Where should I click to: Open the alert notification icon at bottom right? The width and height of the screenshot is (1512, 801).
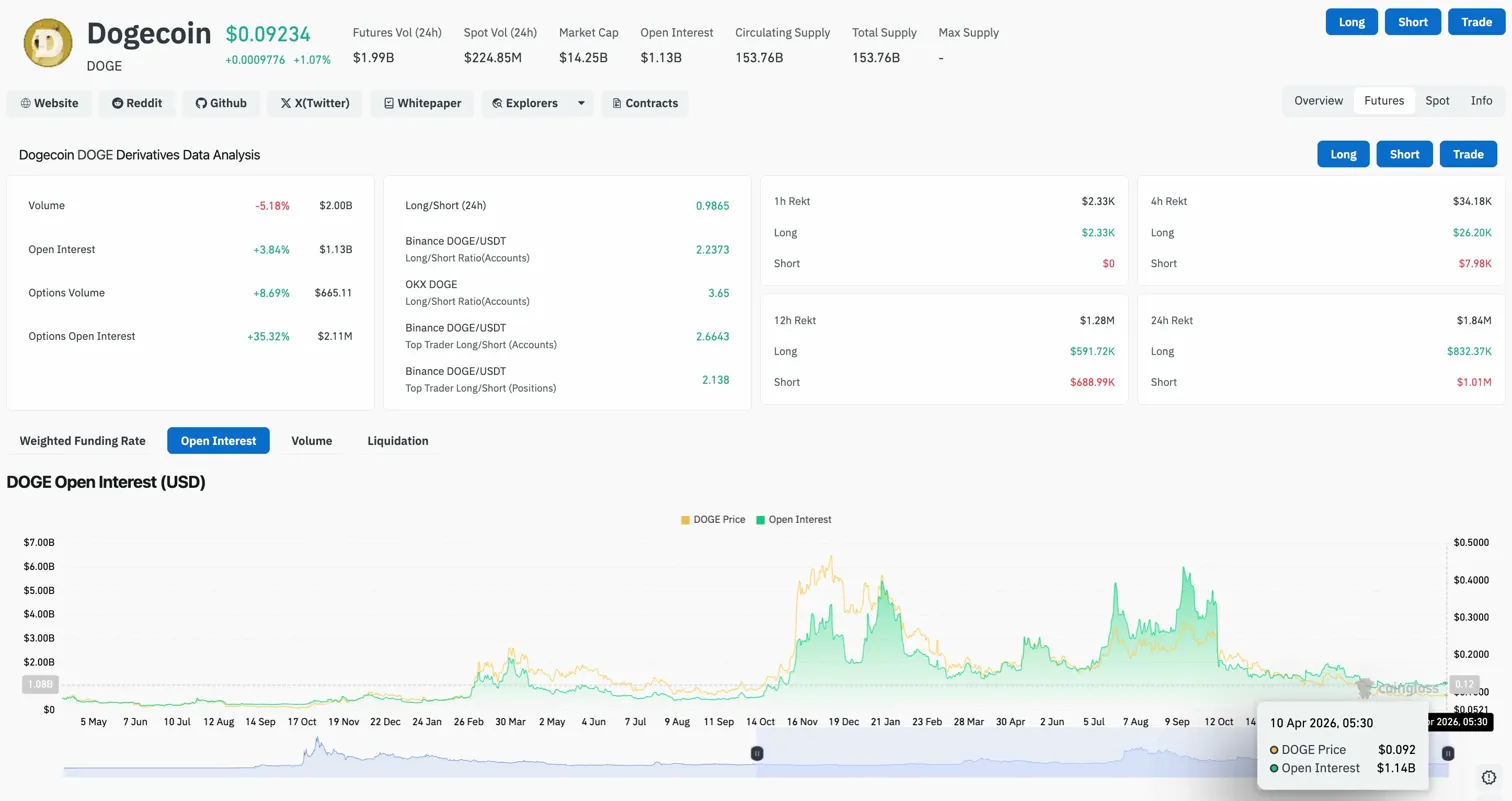[x=1487, y=777]
